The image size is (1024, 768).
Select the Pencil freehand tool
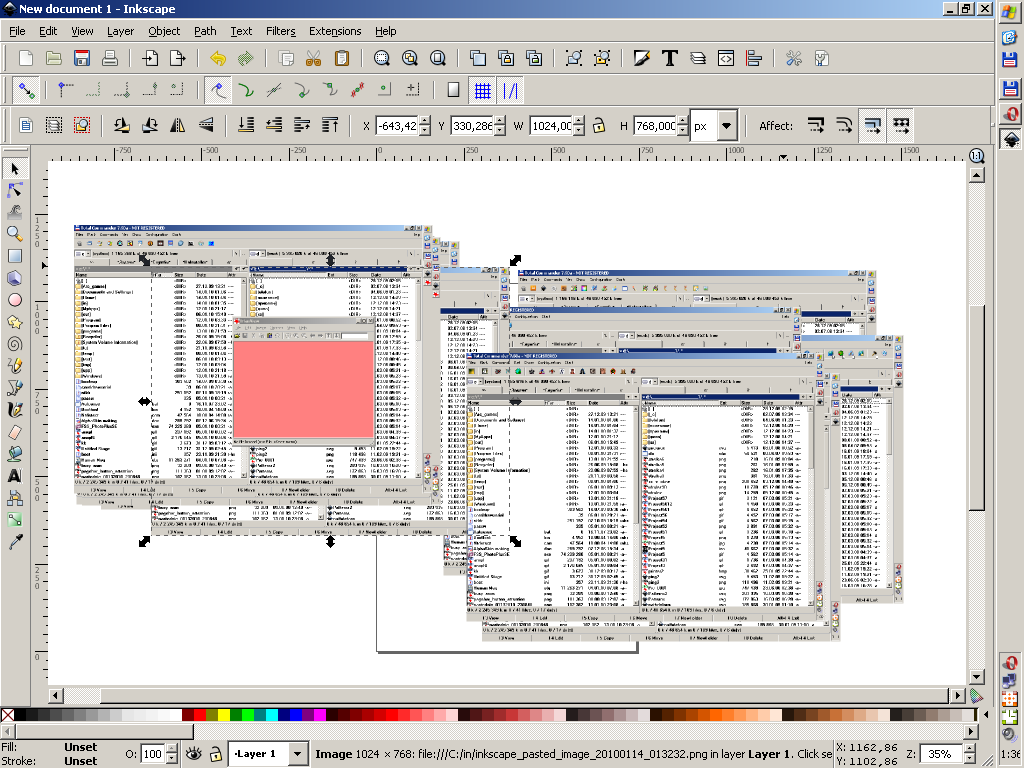[15, 366]
